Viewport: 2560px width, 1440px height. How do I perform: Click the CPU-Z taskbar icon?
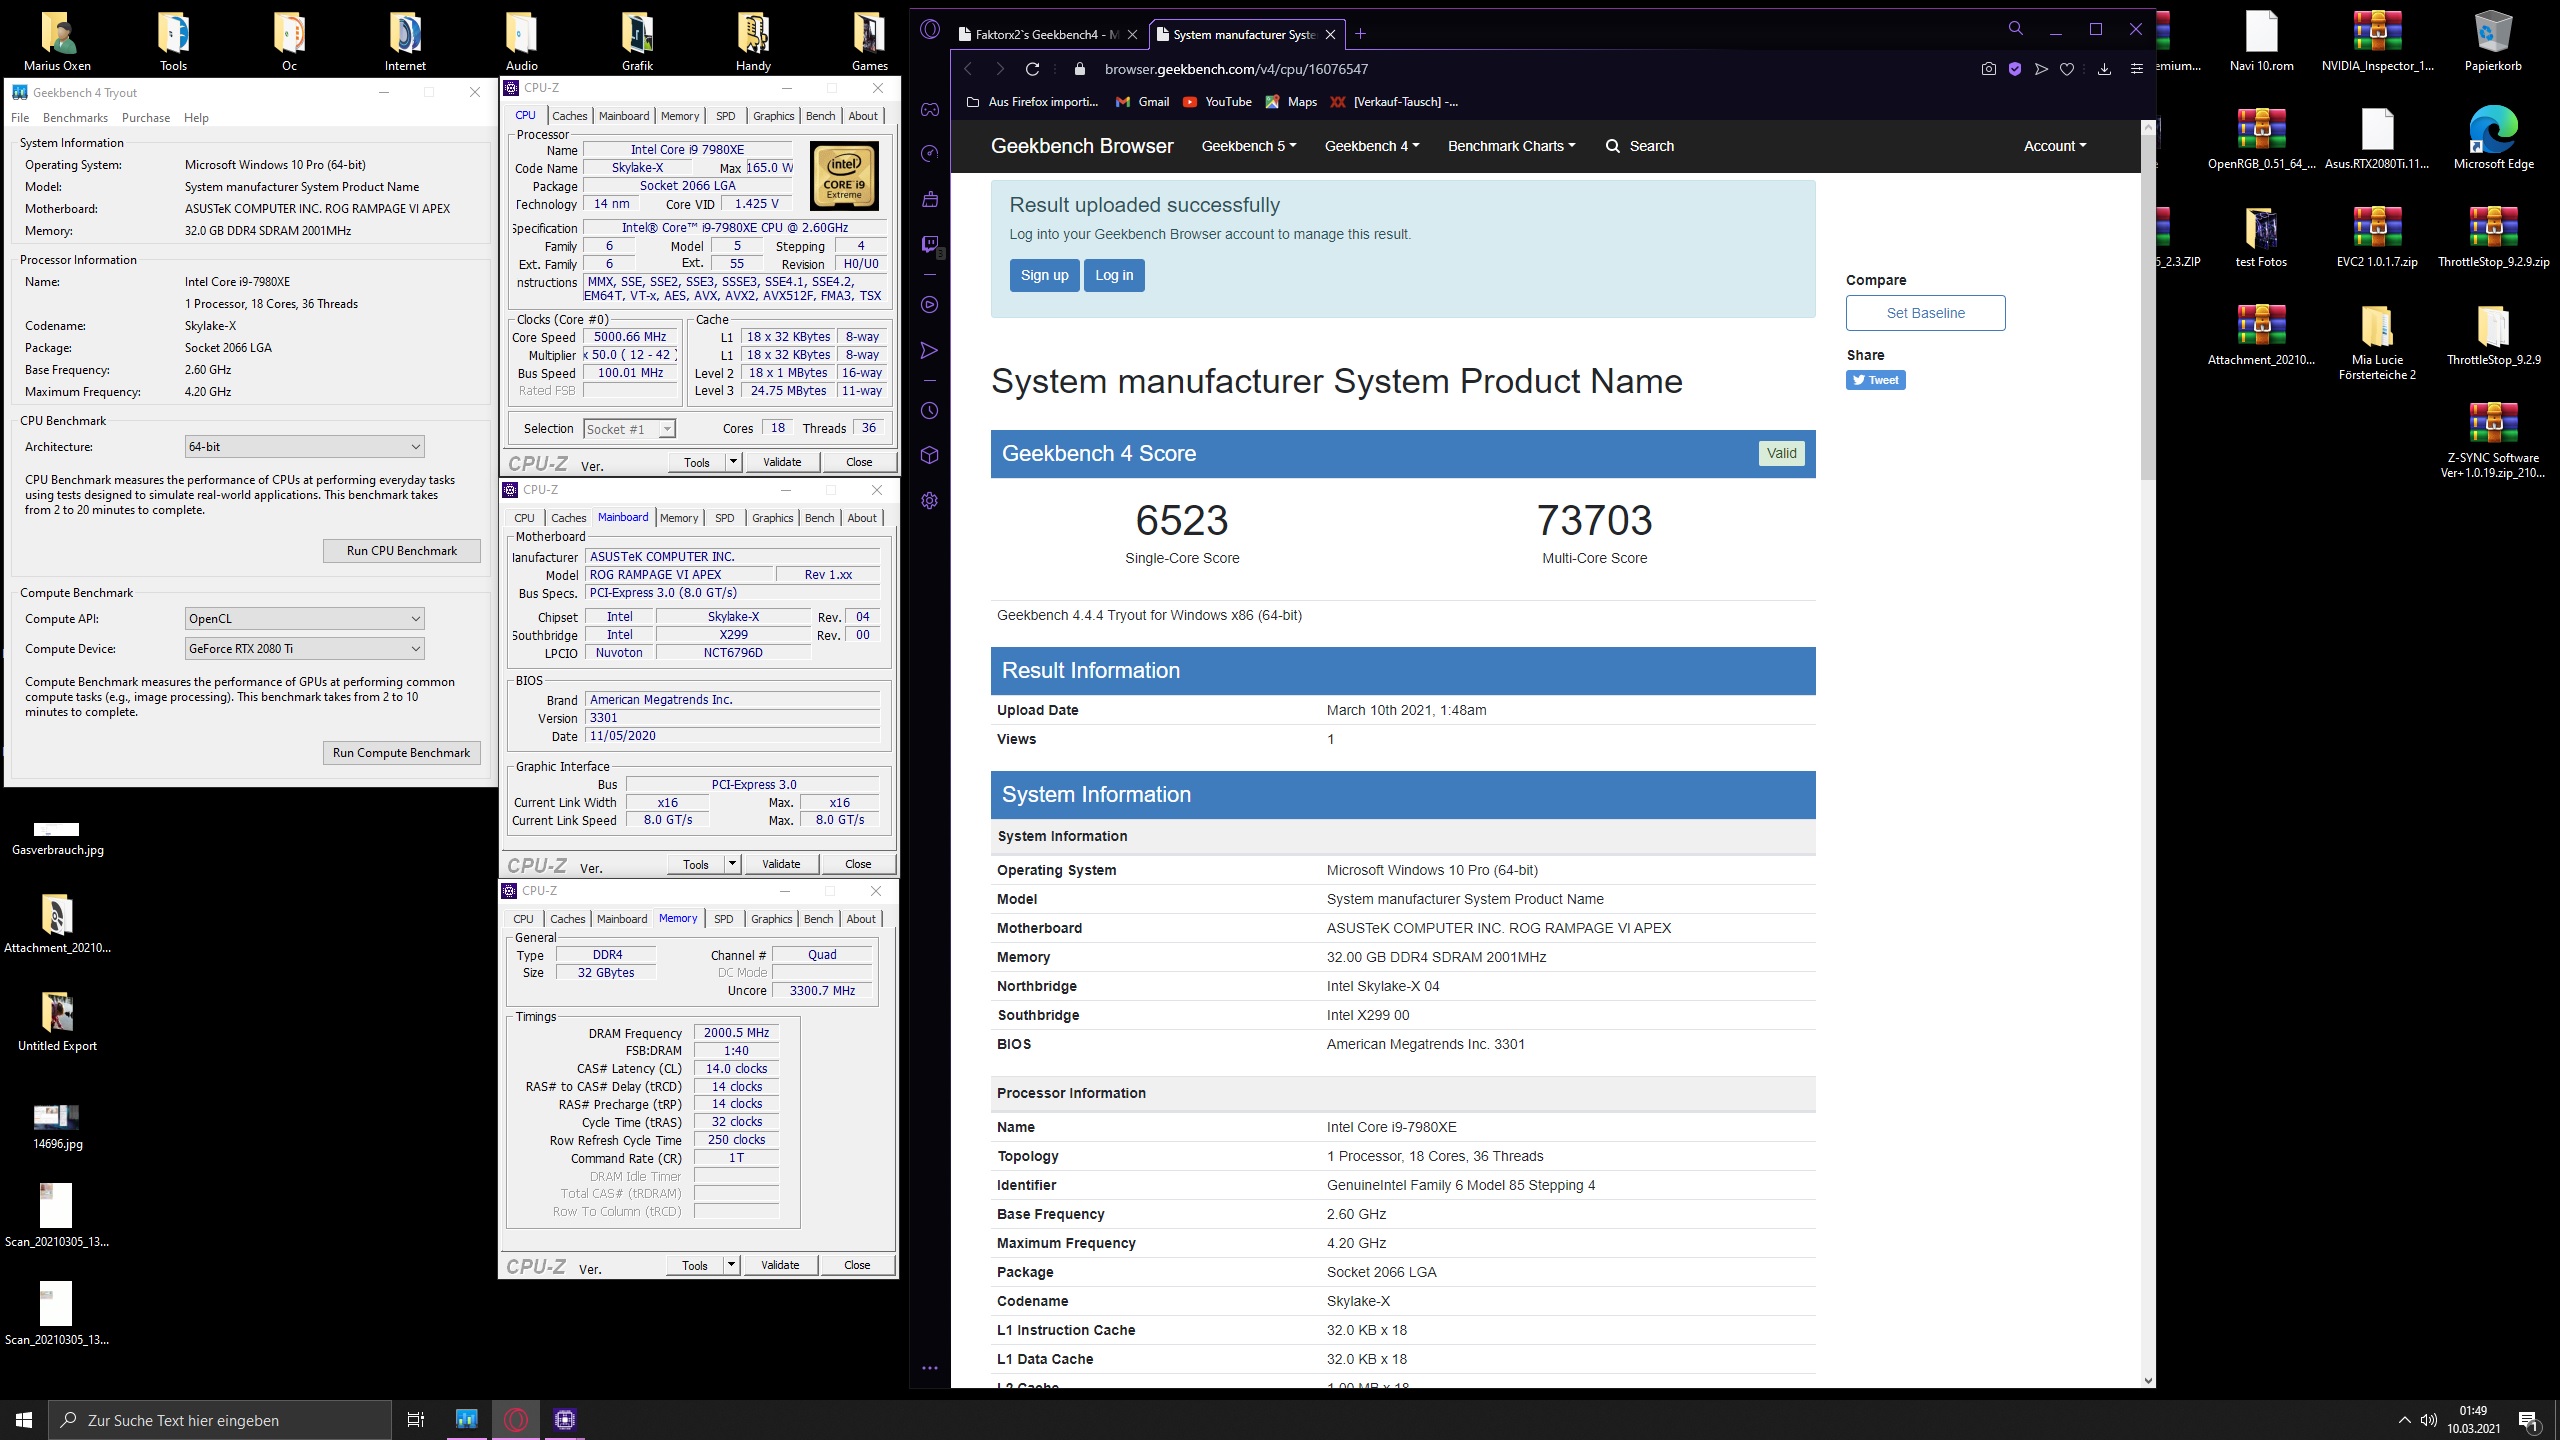coord(565,1420)
